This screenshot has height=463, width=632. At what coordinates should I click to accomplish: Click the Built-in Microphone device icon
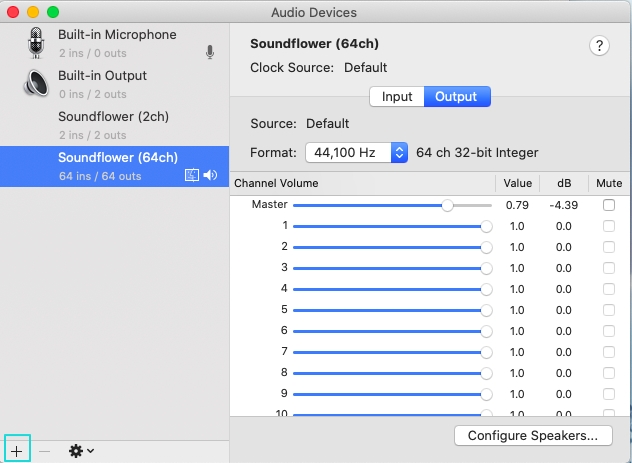coord(36,43)
